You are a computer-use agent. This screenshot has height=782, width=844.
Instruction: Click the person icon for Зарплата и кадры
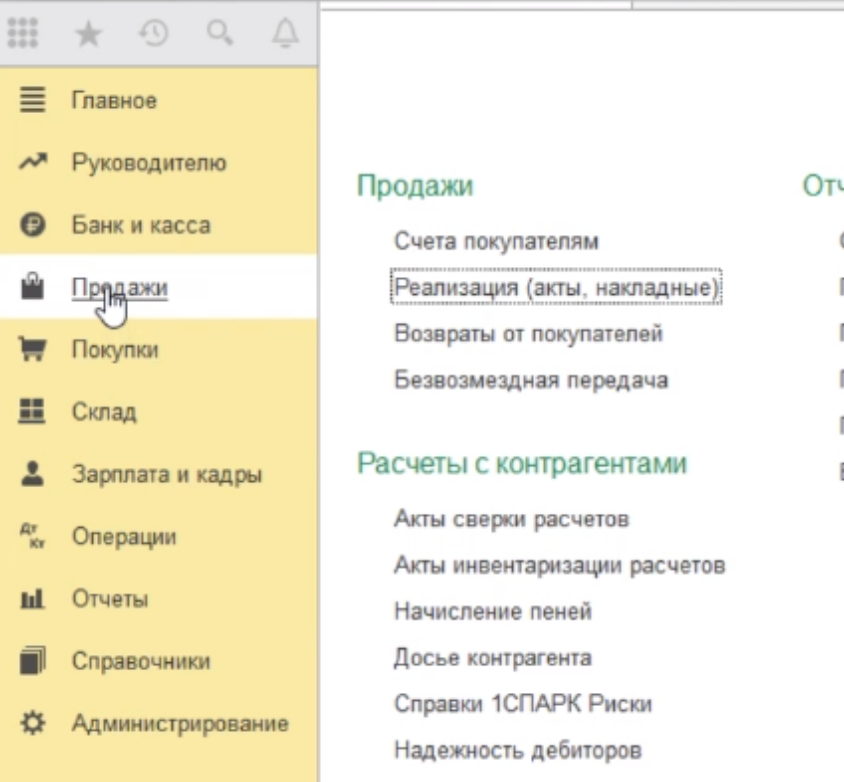click(33, 474)
